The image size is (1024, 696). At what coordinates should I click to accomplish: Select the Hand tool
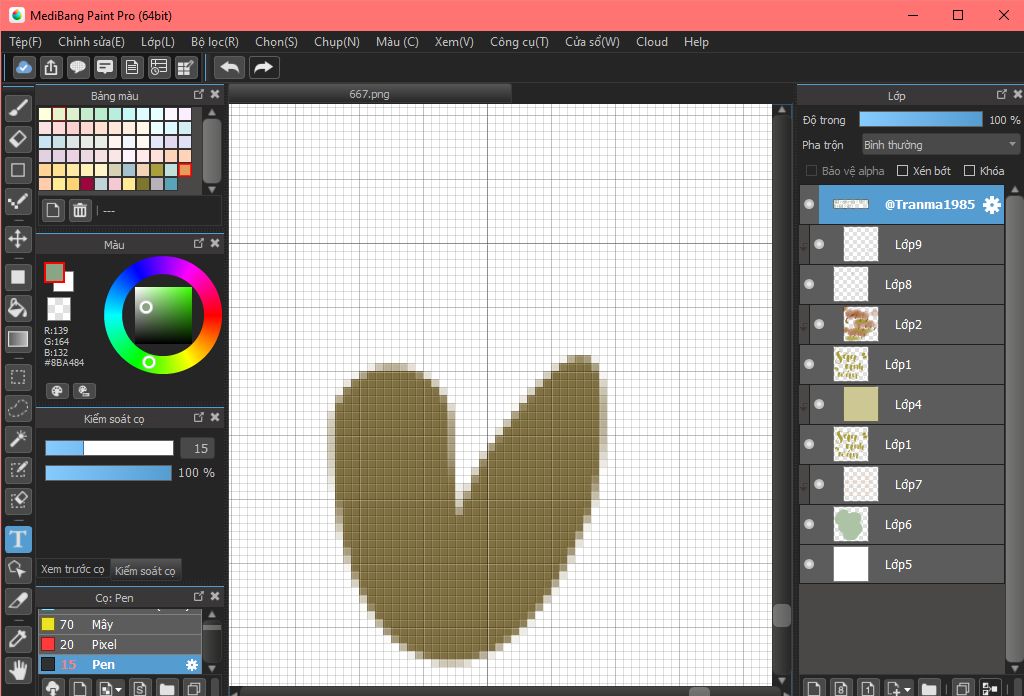[18, 670]
